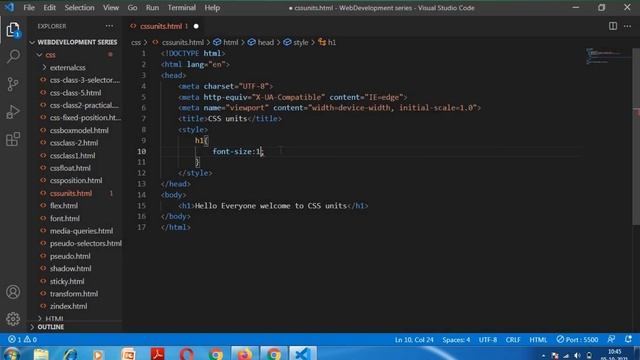
Task: Open the Edit menu
Action: point(49,8)
